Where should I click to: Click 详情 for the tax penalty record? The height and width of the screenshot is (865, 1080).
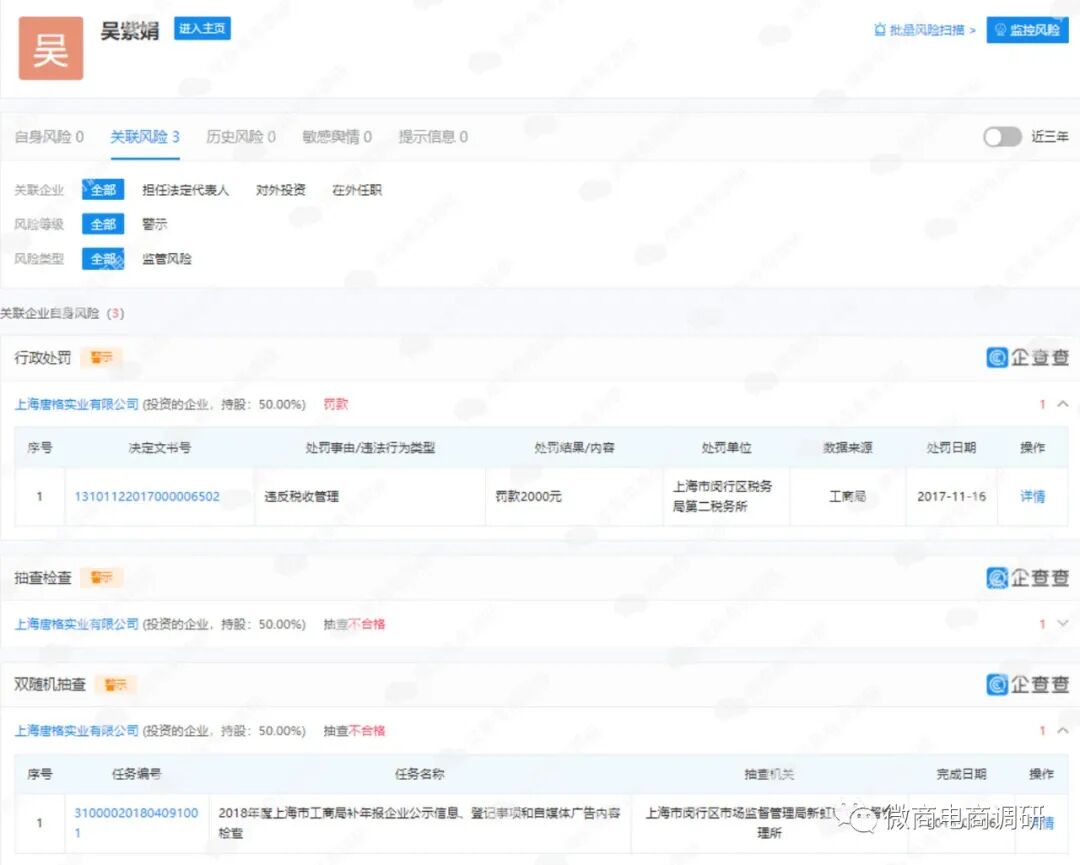coord(1034,497)
